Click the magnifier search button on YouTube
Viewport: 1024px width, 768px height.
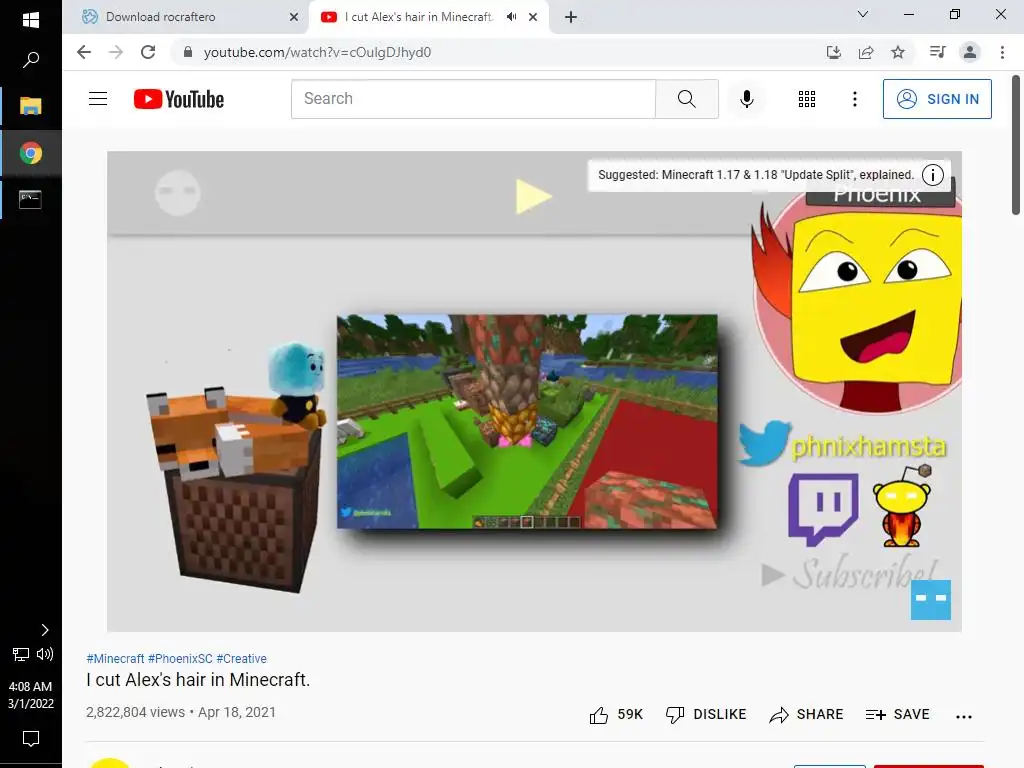[686, 99]
